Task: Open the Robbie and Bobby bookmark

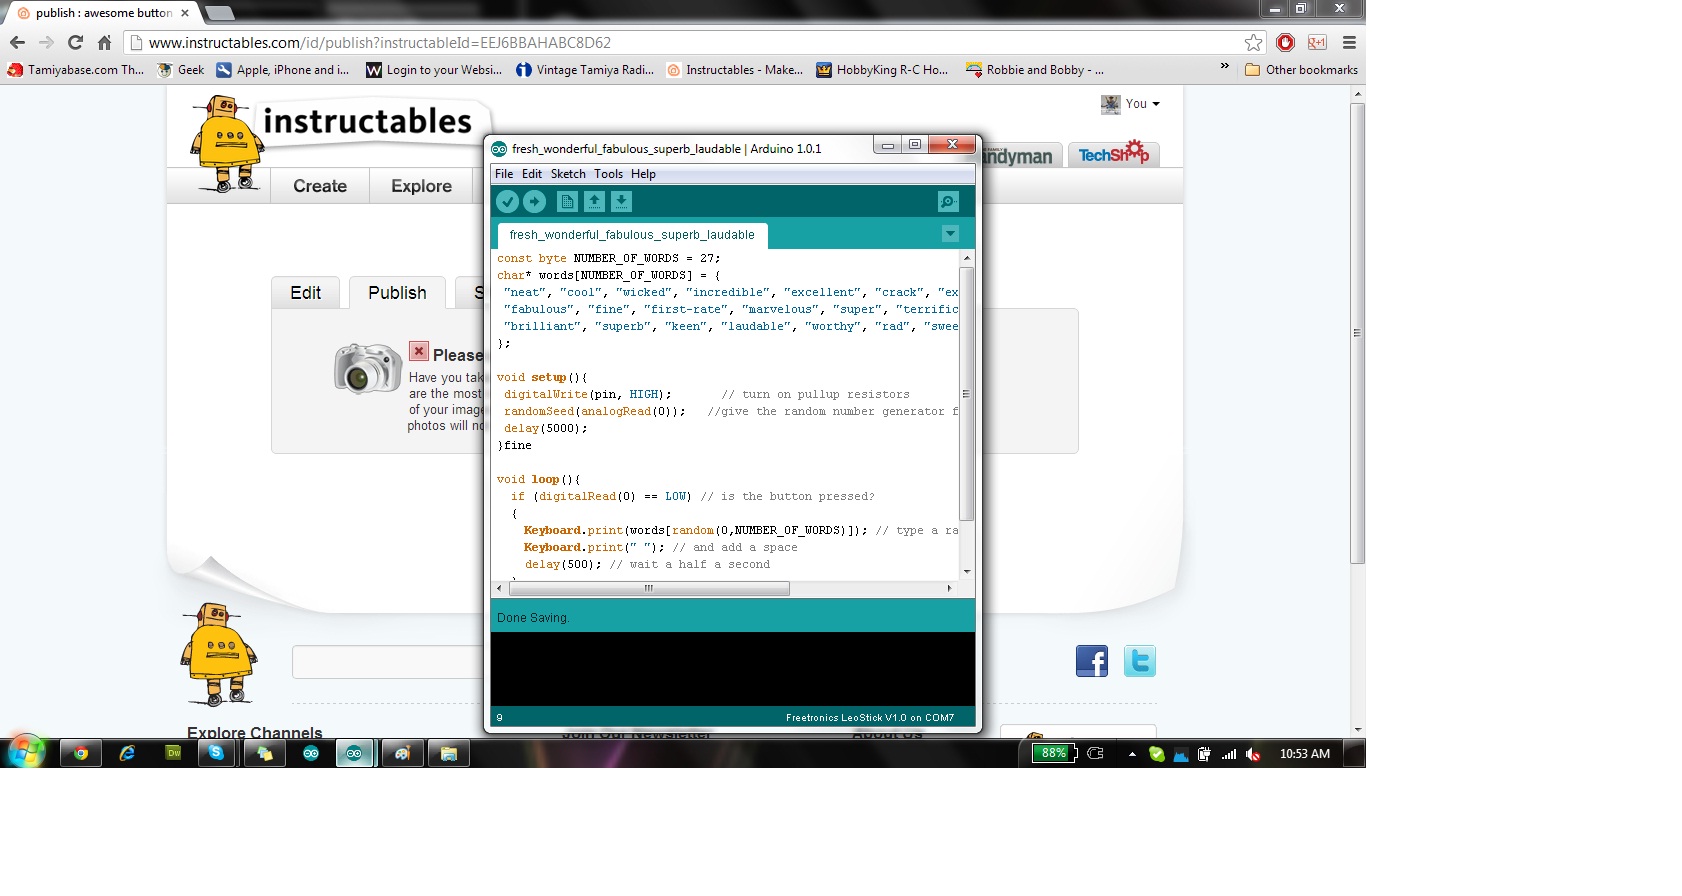Action: [x=1035, y=70]
